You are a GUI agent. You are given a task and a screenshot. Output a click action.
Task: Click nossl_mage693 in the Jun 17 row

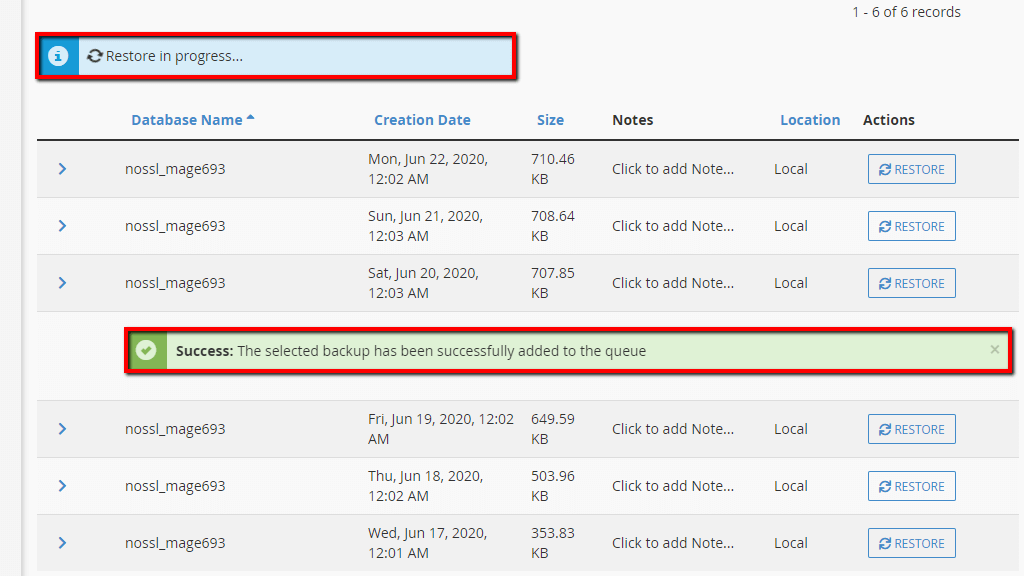(175, 543)
